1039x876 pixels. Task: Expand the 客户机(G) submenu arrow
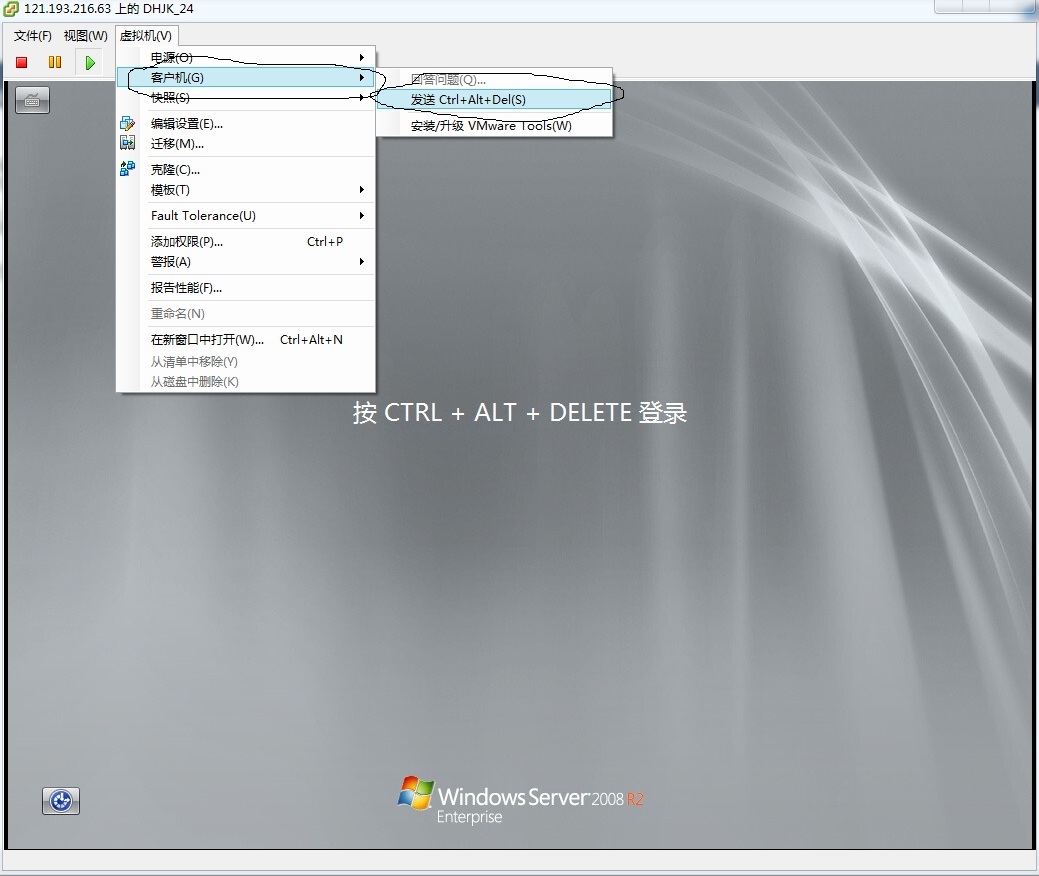(362, 78)
